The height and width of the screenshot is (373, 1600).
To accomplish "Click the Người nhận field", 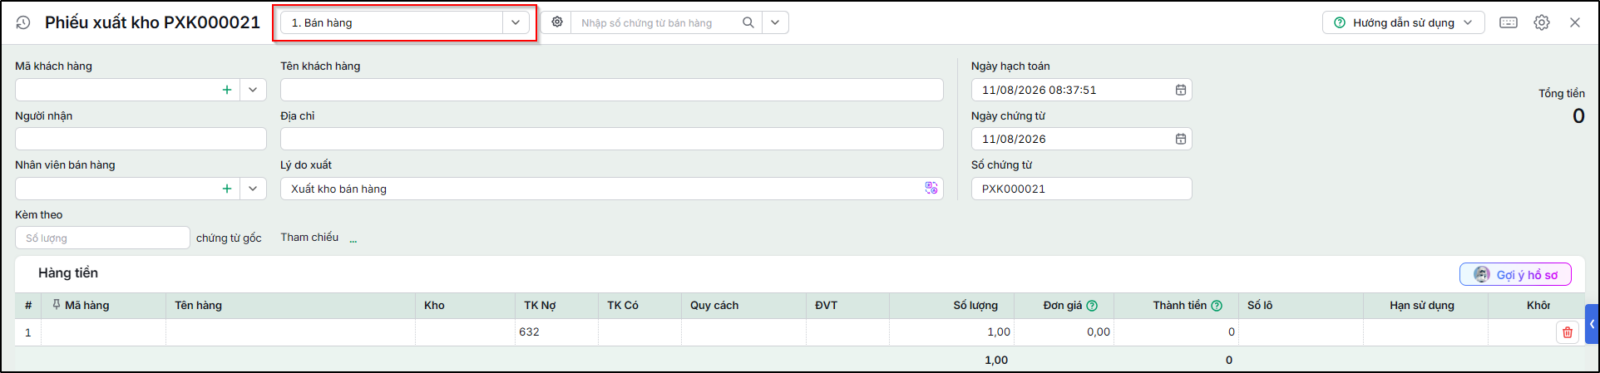I will pos(140,139).
